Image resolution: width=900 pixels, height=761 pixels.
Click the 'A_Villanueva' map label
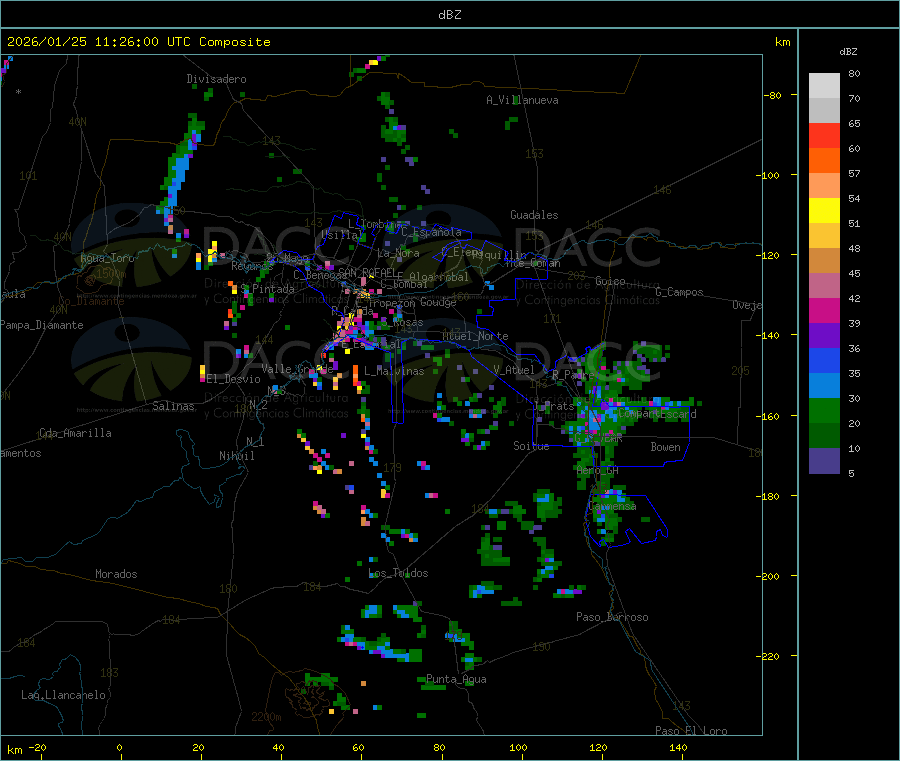point(522,100)
